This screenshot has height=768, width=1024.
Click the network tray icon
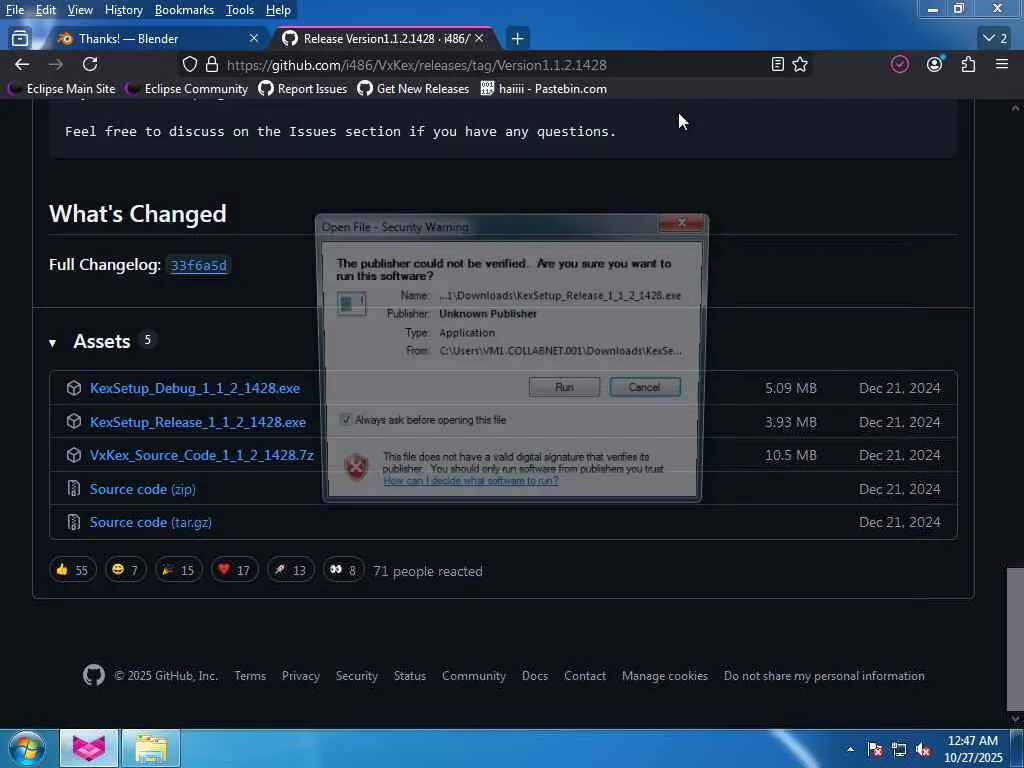coord(899,750)
